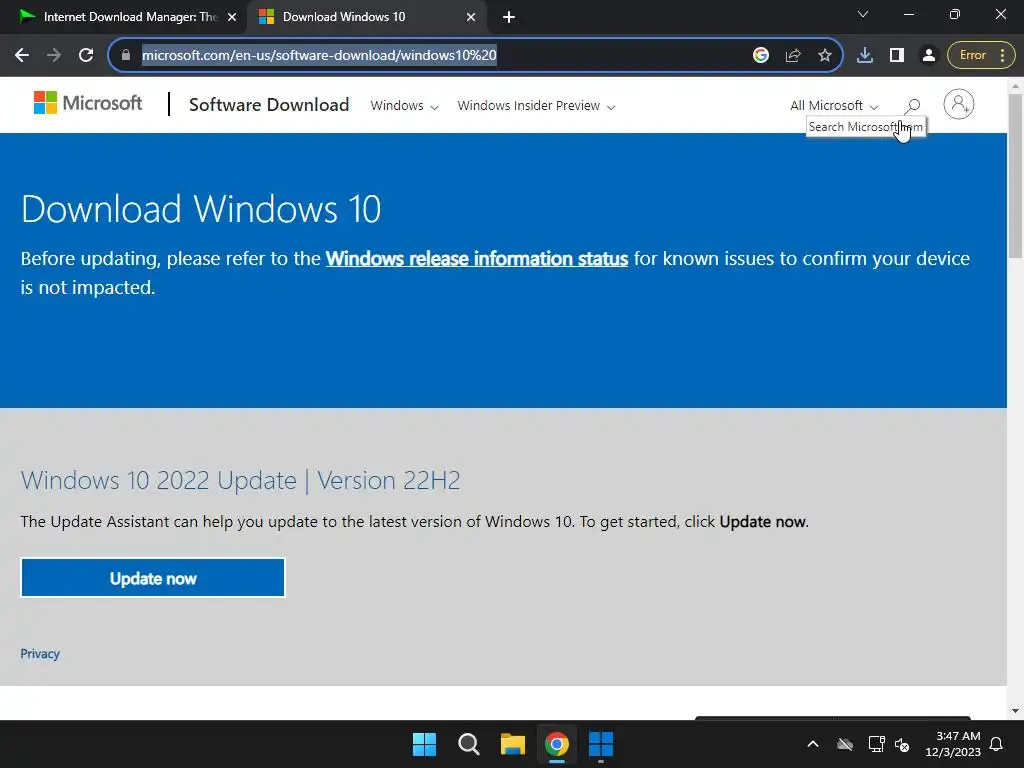The image size is (1024, 768).
Task: Click the Microsoft logo
Action: click(88, 103)
